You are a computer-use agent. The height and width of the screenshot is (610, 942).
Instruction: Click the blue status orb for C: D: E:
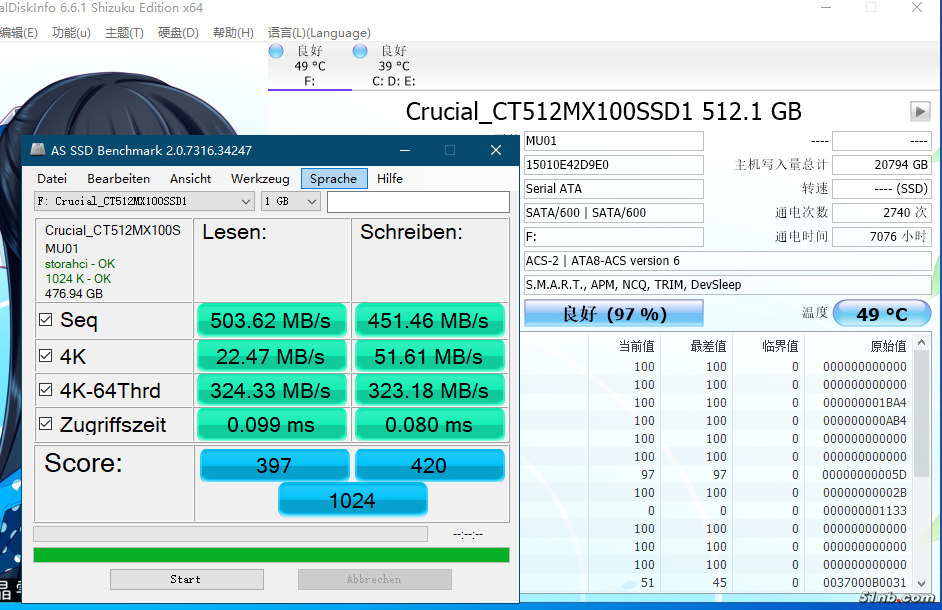[360, 51]
